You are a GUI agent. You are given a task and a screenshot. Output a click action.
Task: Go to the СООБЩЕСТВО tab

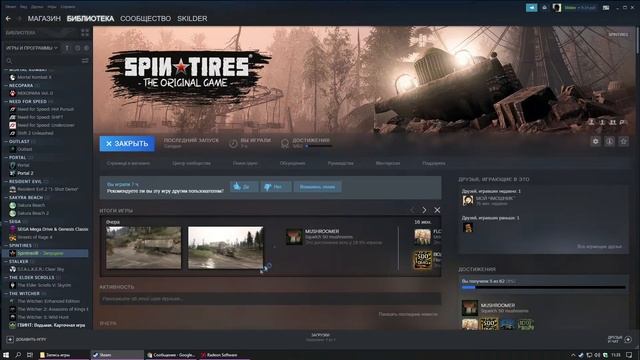[x=145, y=19]
